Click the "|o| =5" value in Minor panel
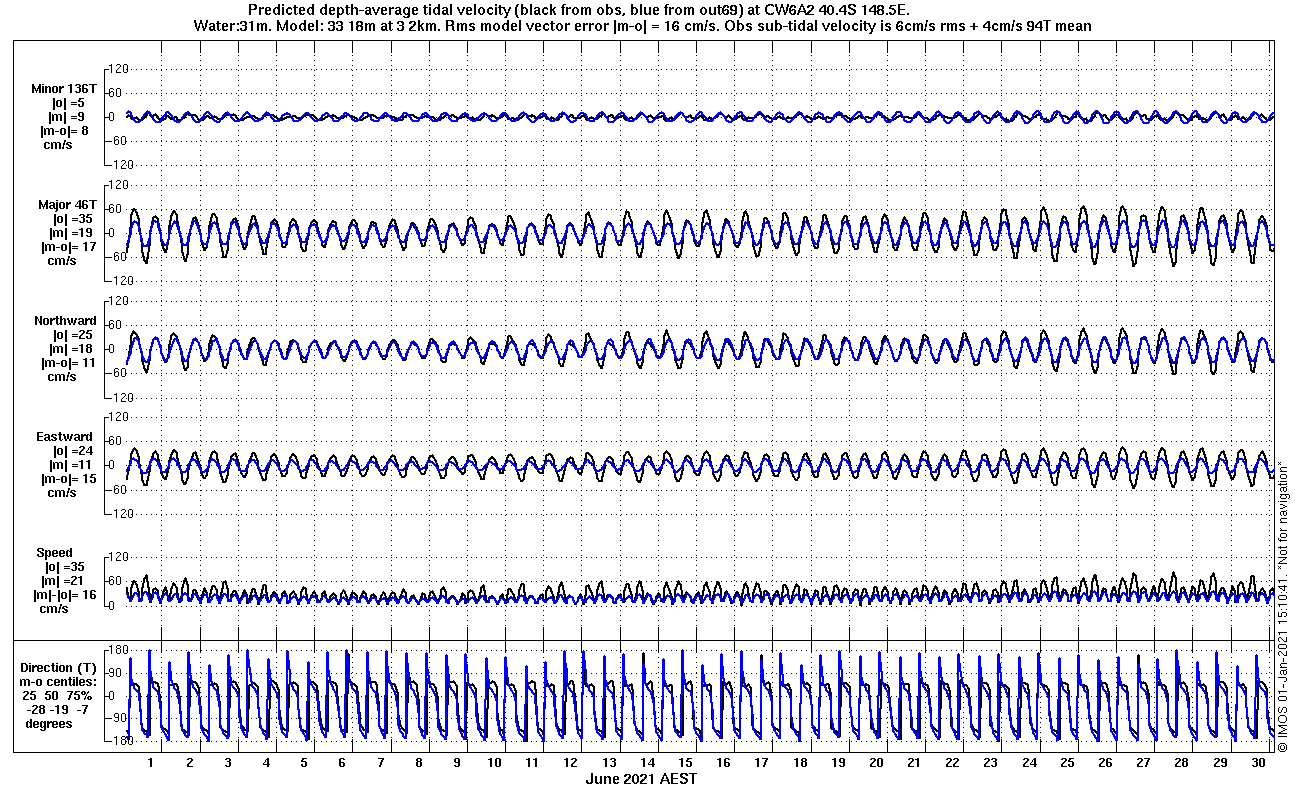 click(70, 102)
